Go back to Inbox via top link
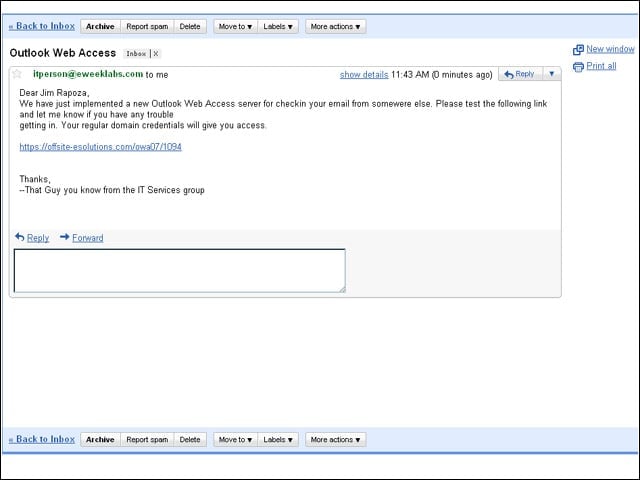640x480 pixels. click(42, 26)
